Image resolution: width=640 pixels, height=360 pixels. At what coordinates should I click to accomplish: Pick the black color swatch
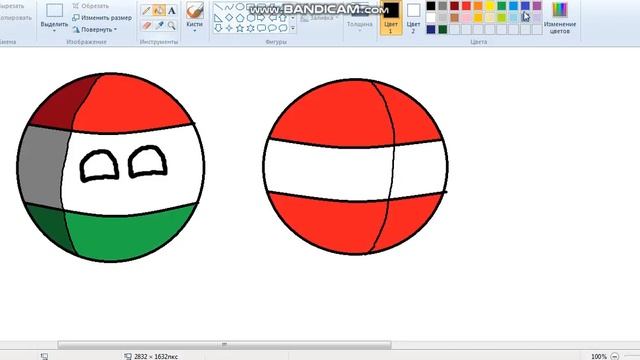tap(431, 6)
